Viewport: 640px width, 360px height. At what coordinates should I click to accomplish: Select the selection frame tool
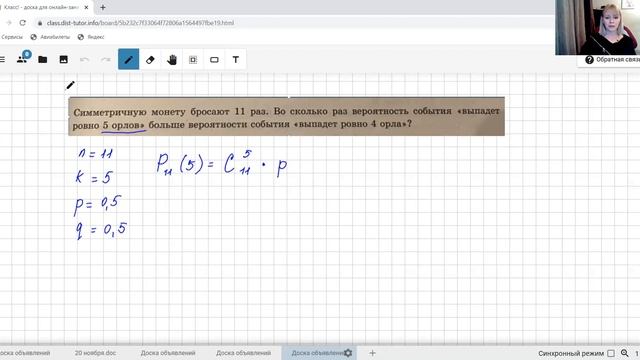tap(193, 60)
